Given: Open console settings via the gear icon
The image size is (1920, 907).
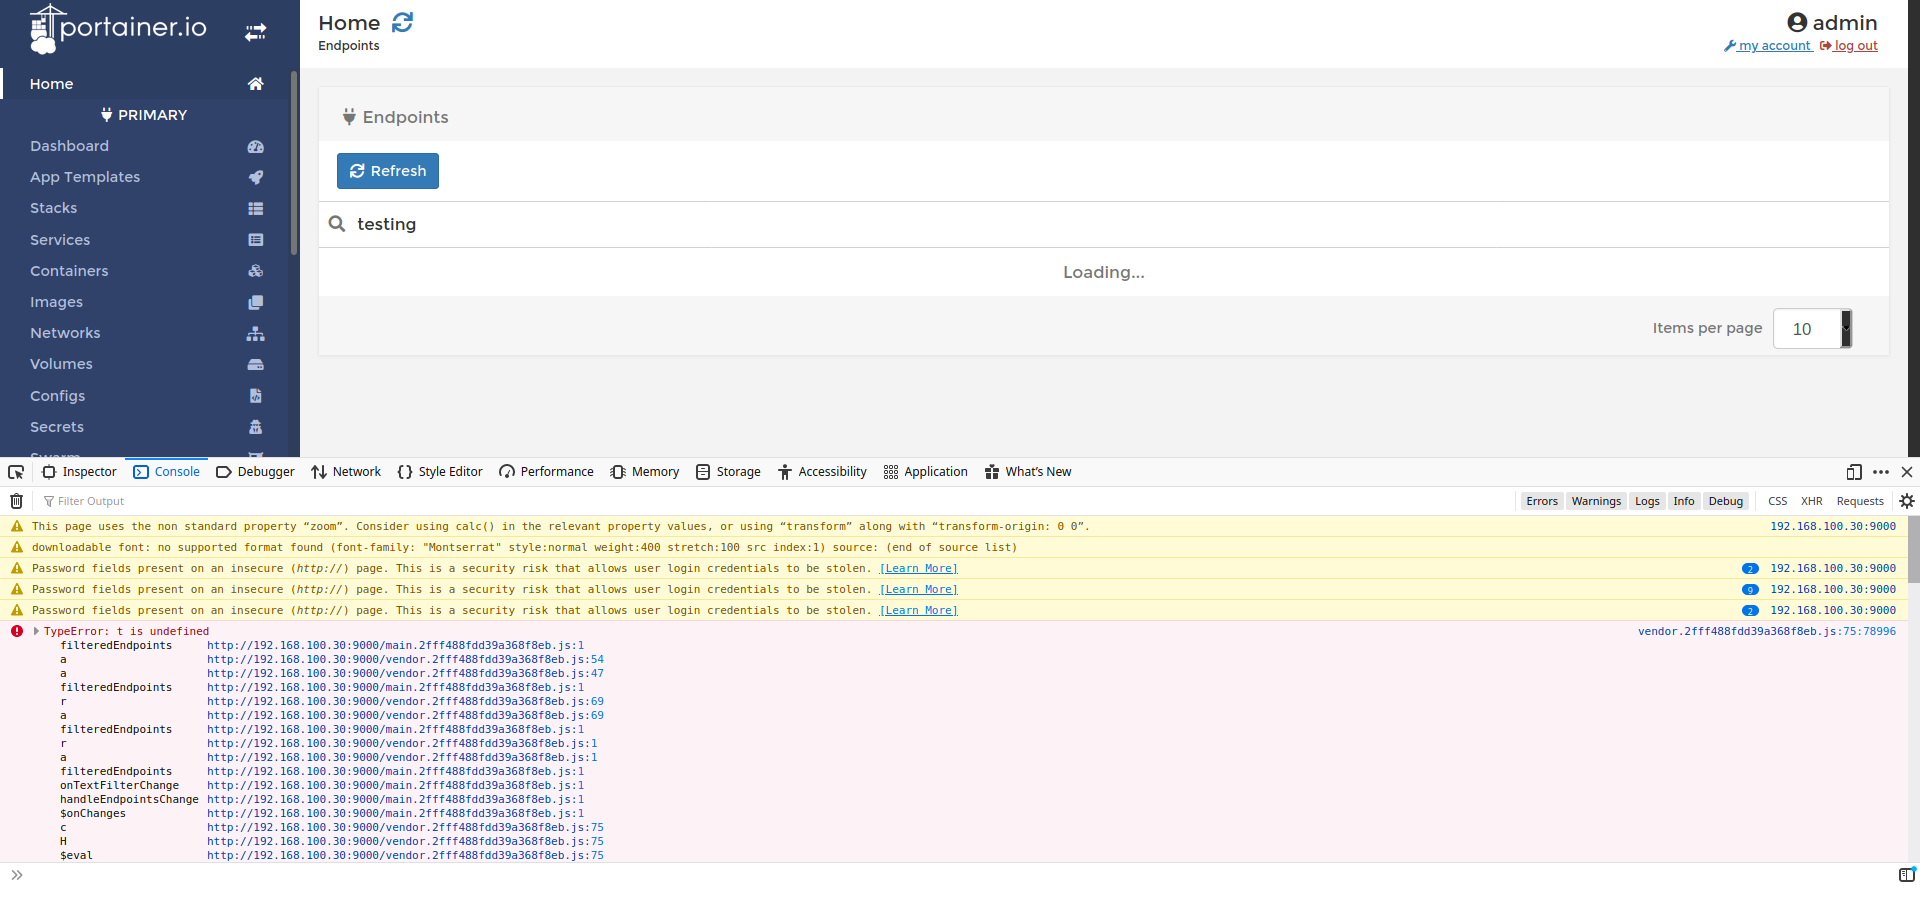Looking at the screenshot, I should (x=1908, y=500).
